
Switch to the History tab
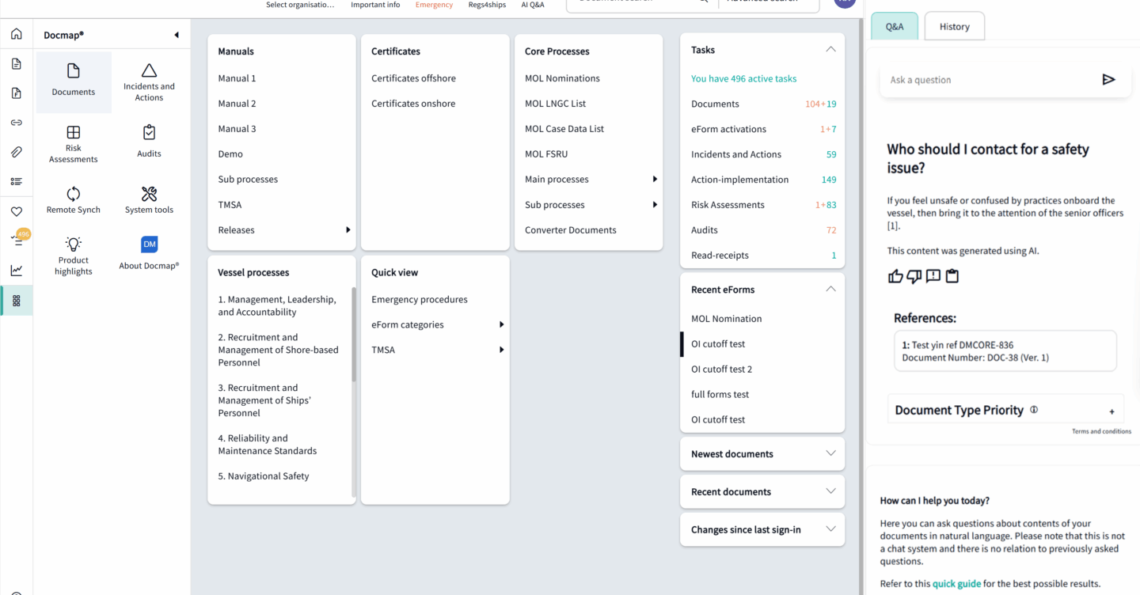click(954, 27)
